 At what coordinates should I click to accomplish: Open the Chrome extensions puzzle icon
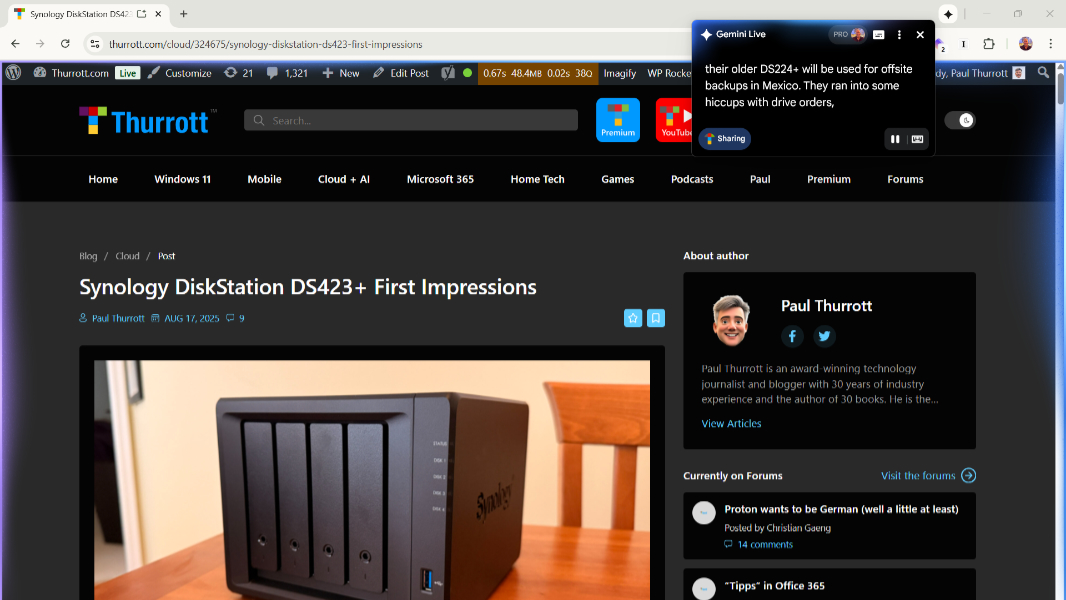coord(988,44)
